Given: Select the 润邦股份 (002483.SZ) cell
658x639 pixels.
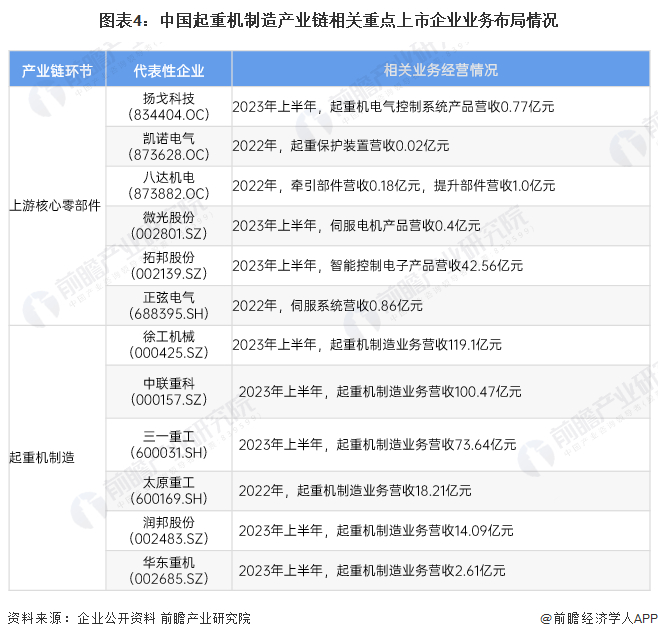Looking at the screenshot, I should [x=169, y=531].
